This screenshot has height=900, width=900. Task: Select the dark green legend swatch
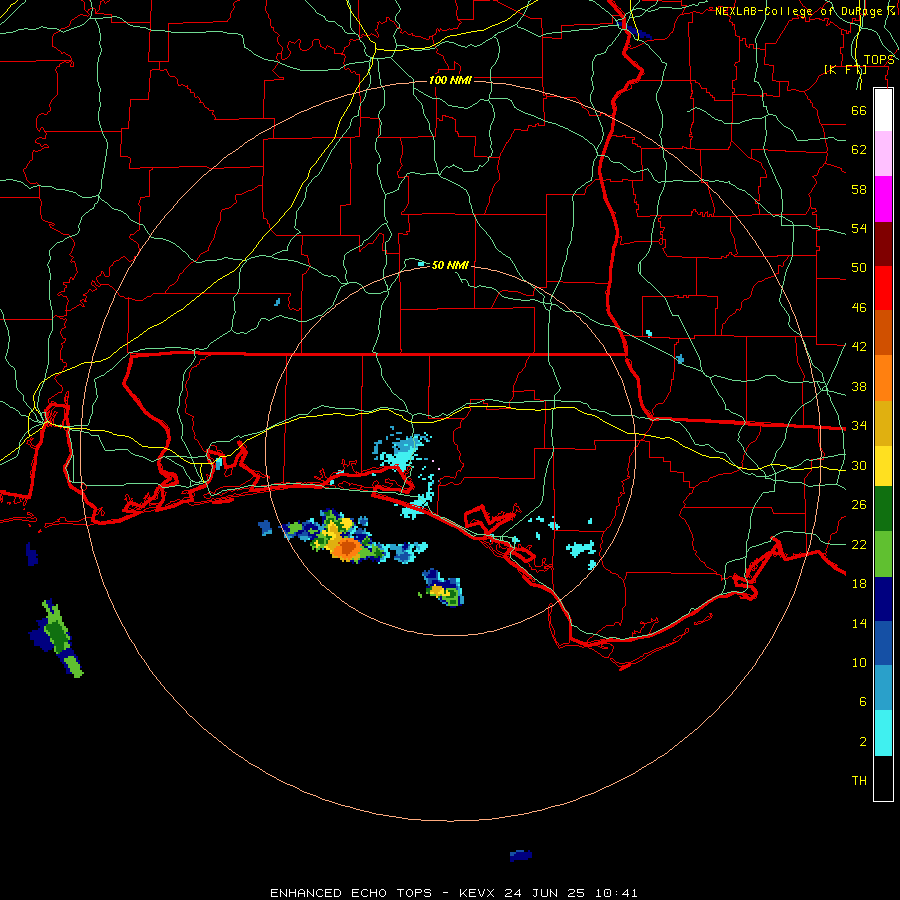tap(883, 509)
